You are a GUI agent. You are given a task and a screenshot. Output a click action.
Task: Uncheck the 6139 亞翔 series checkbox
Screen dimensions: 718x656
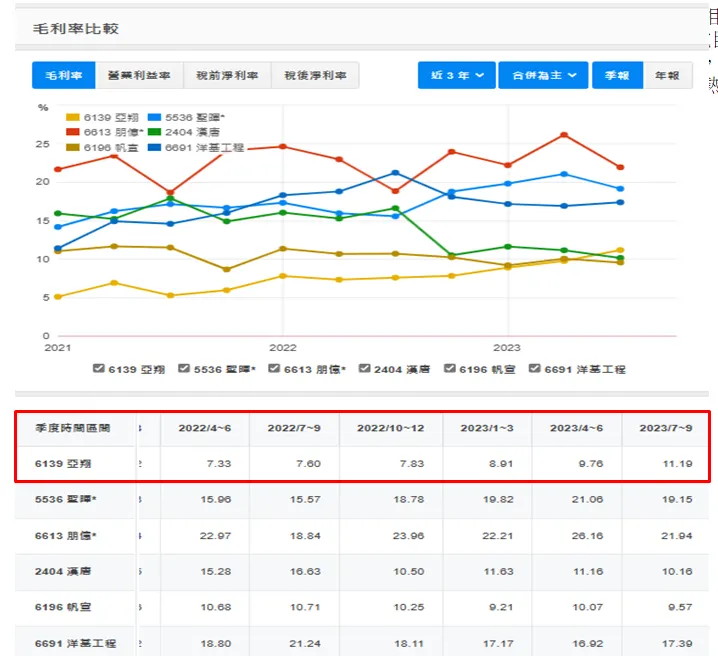[x=98, y=369]
